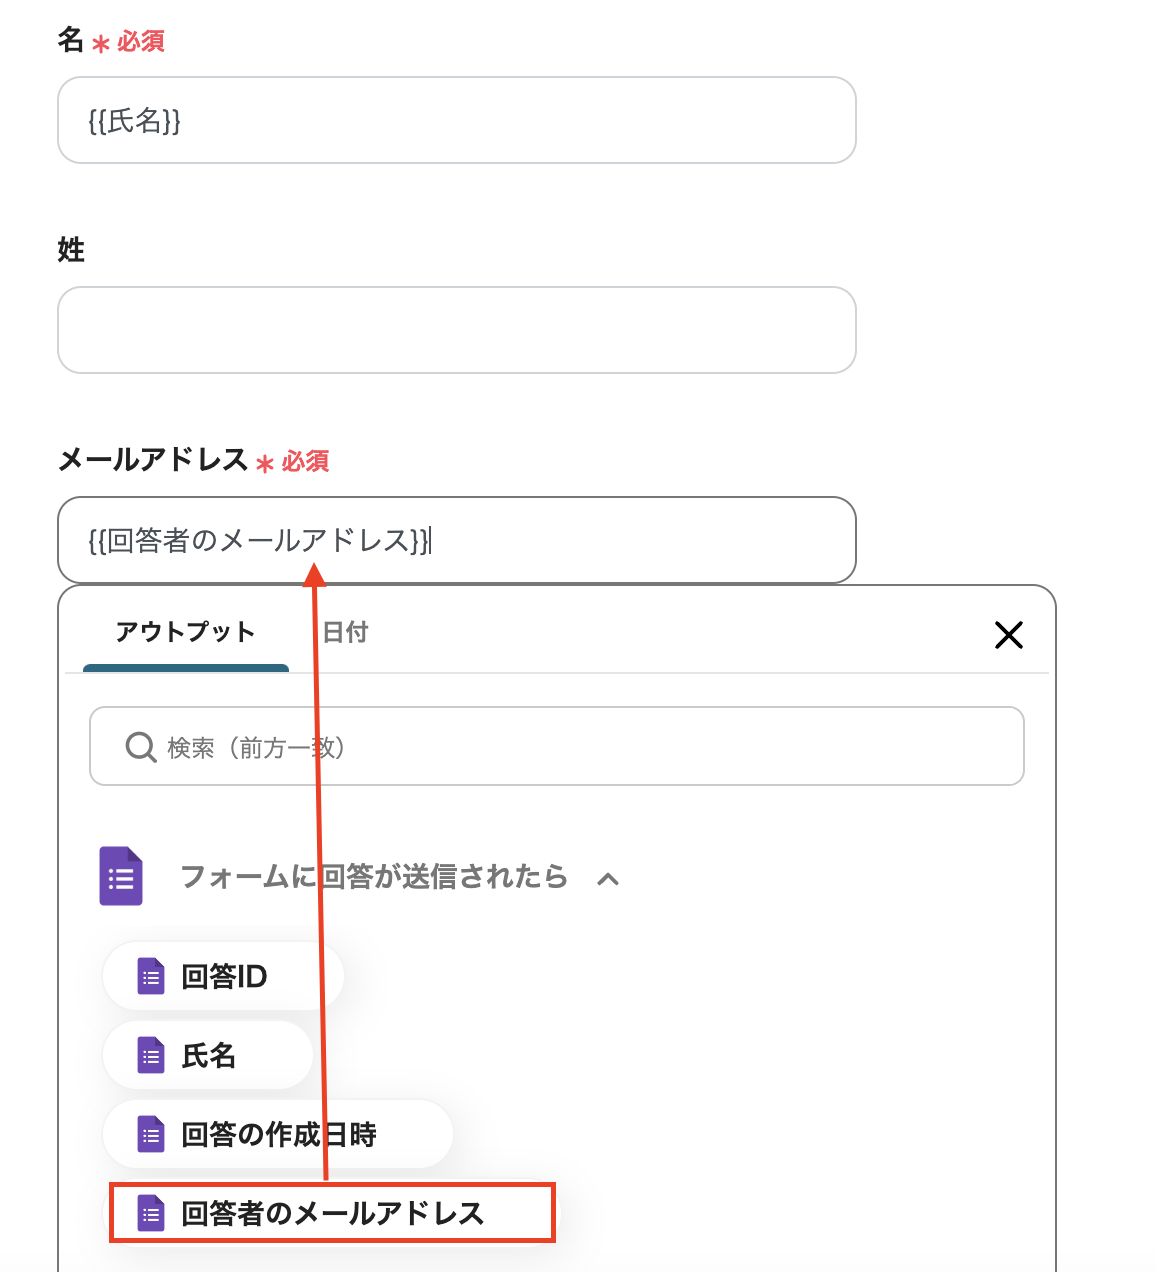The width and height of the screenshot is (1156, 1272).
Task: Click the メールアドレス input field
Action: pos(456,541)
